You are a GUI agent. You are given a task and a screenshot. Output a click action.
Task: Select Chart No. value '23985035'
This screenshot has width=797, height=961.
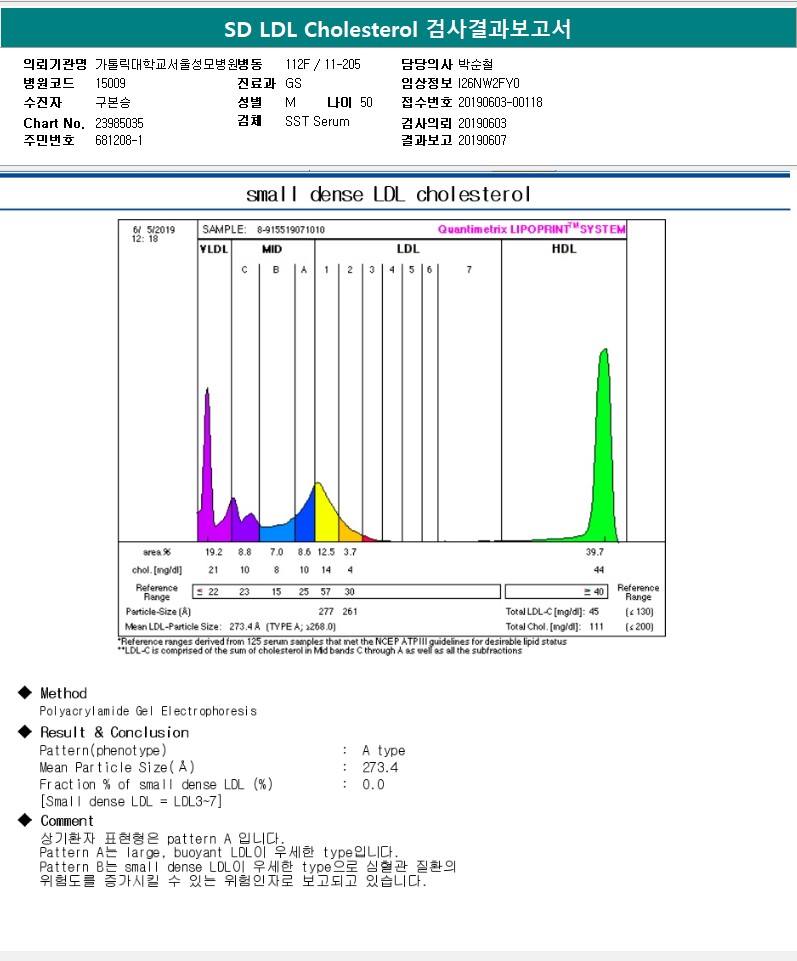pyautogui.click(x=120, y=123)
